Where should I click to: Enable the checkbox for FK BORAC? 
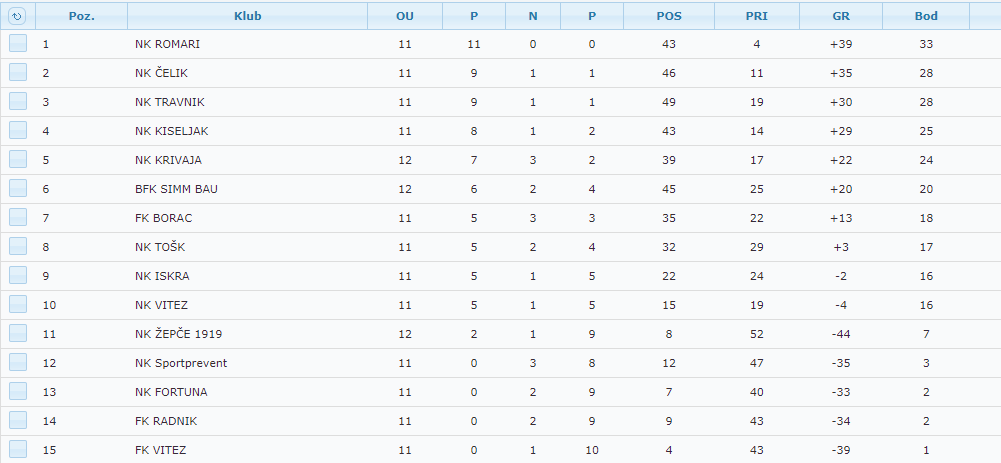click(18, 217)
